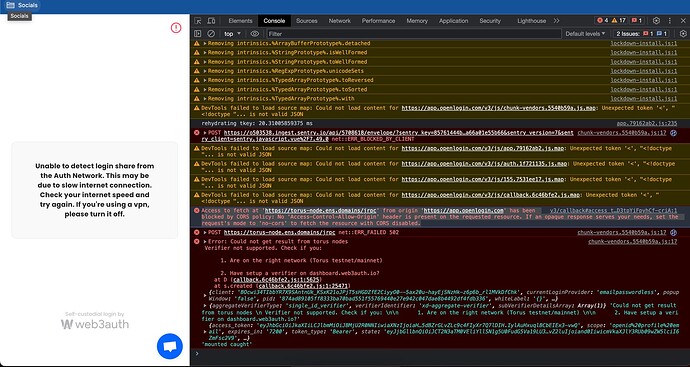Image resolution: width=690 pixels, height=367 pixels.
Task: Expand the StringPrototype.isWellFormed warning
Action: [205, 53]
